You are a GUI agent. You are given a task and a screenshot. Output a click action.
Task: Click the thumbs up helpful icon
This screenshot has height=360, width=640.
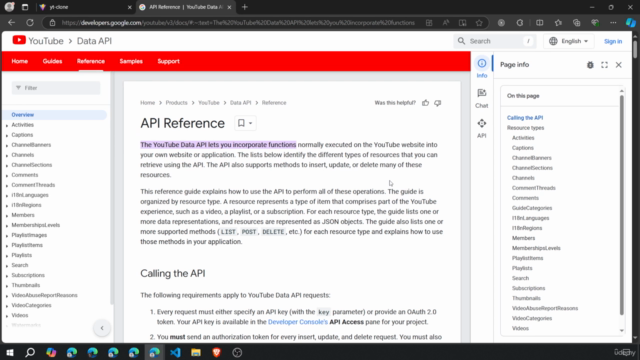(x=425, y=103)
